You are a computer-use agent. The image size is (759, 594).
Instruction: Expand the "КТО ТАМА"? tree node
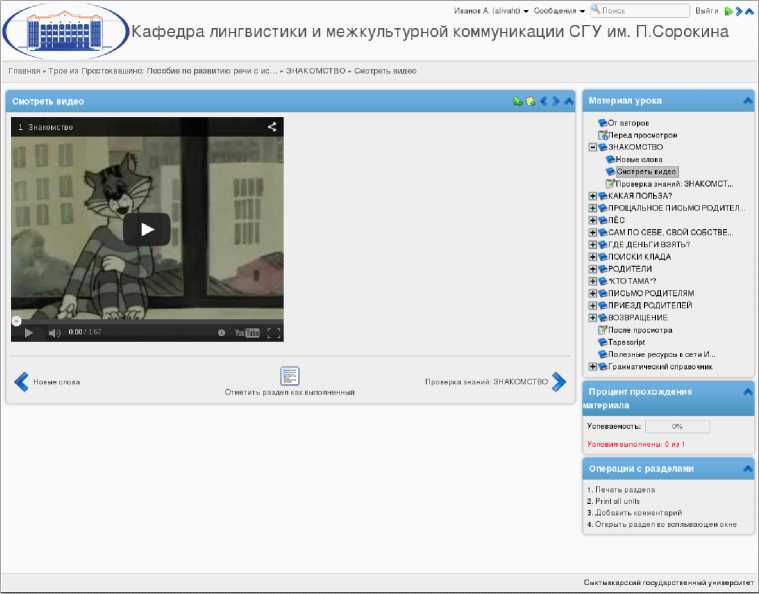pos(592,281)
